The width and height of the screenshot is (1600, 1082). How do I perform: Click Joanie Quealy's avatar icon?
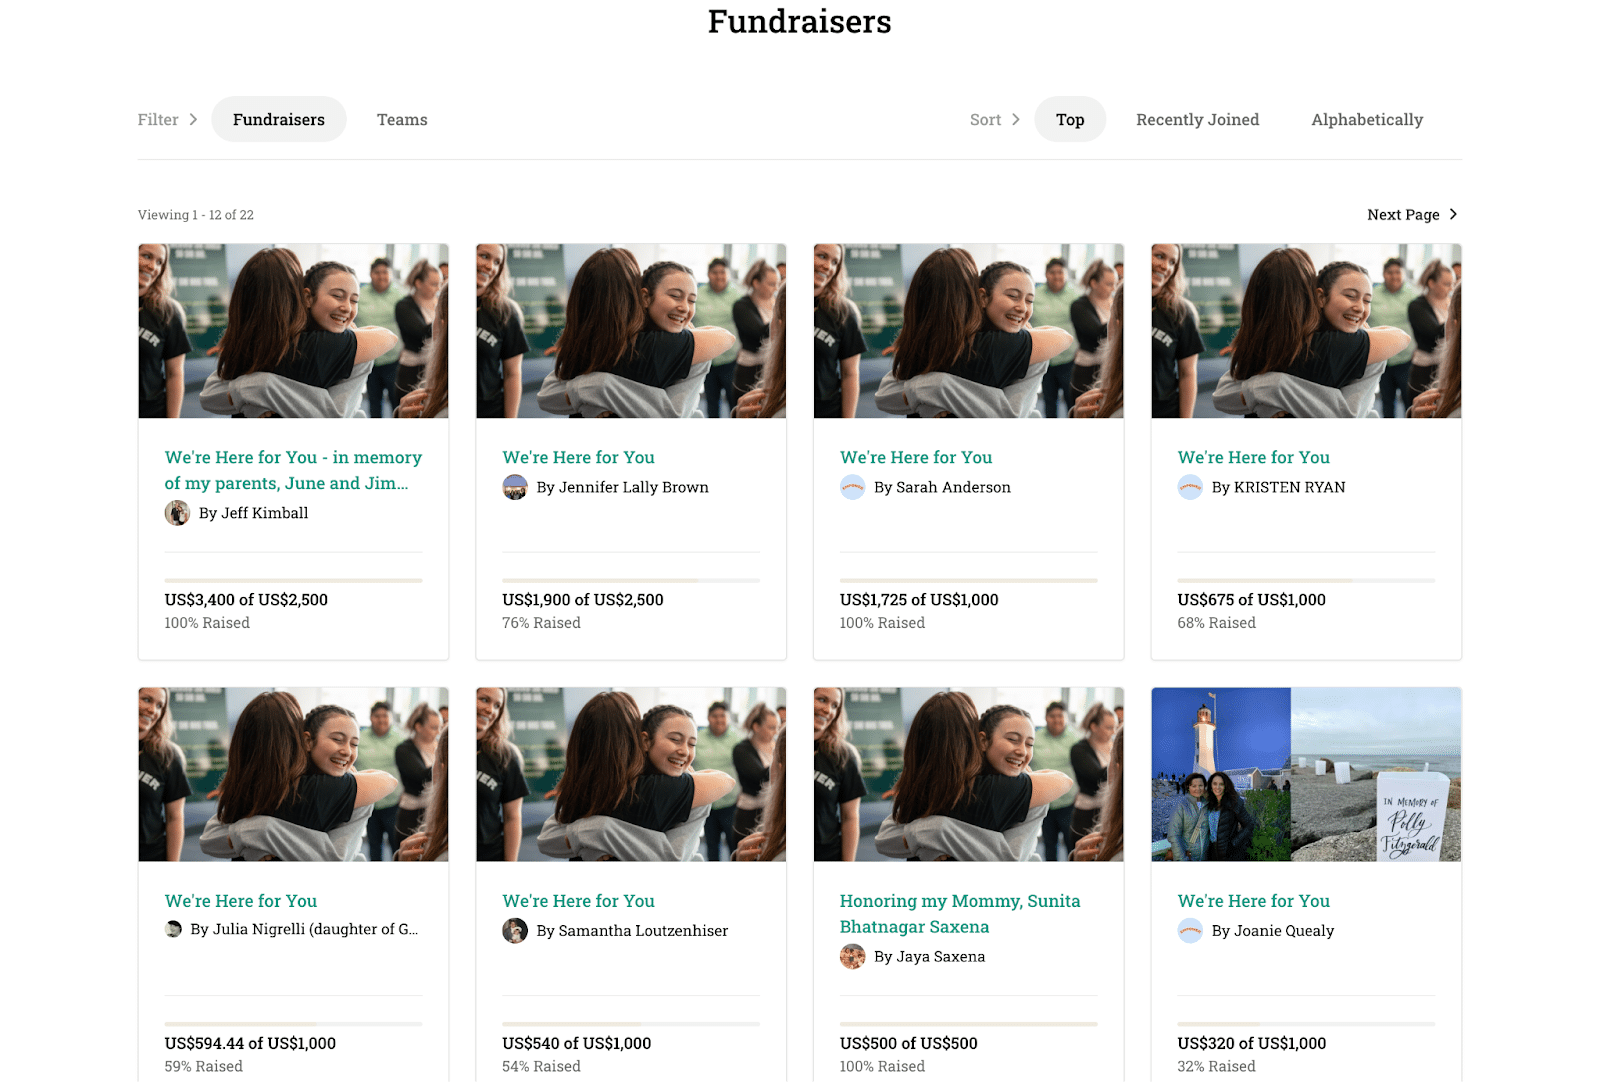coord(1190,931)
